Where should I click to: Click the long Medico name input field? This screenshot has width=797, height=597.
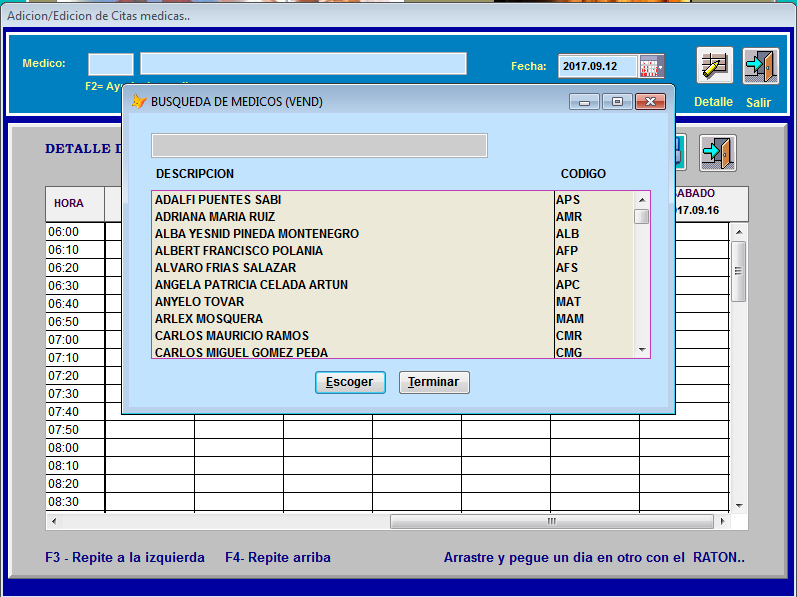pos(303,64)
